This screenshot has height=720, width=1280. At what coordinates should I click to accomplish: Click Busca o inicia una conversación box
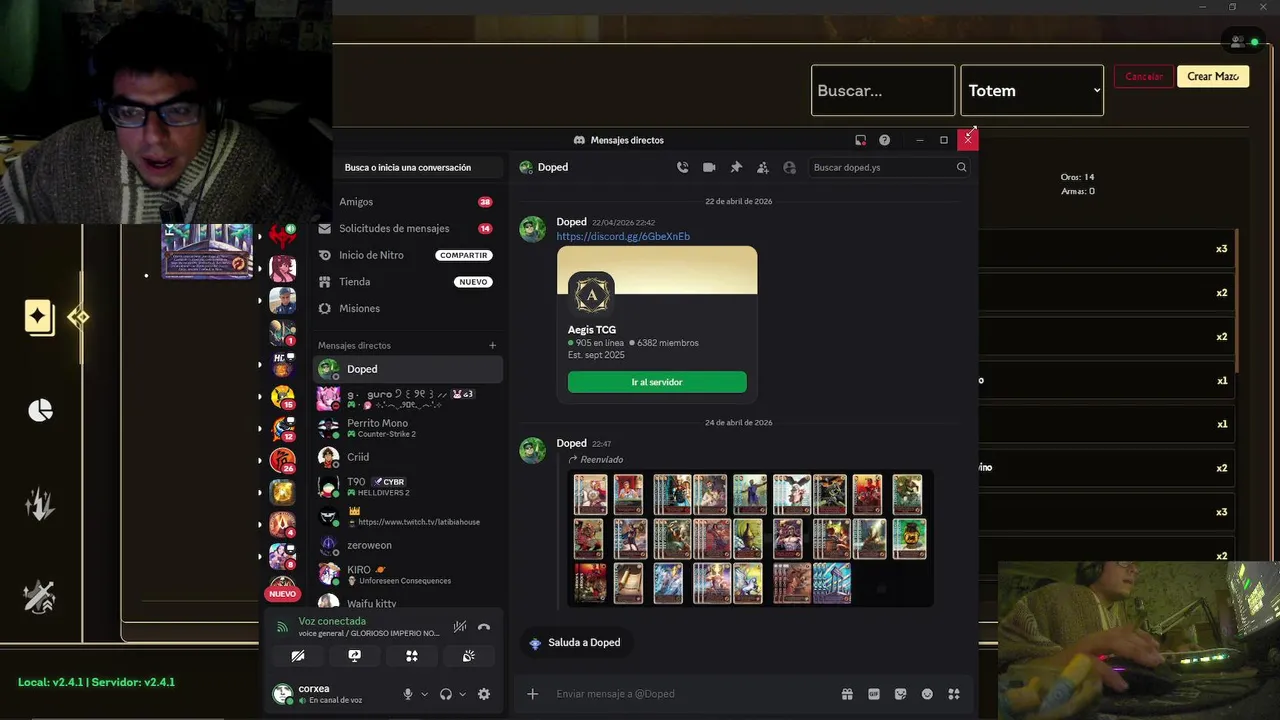pyautogui.click(x=407, y=167)
